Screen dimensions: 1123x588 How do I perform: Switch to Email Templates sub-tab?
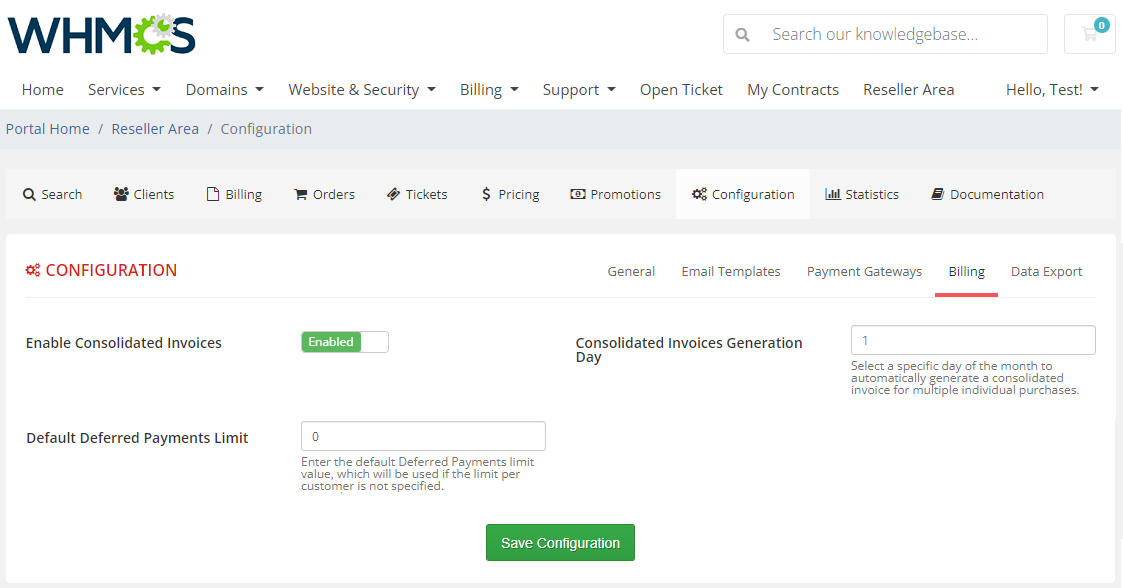coord(731,271)
